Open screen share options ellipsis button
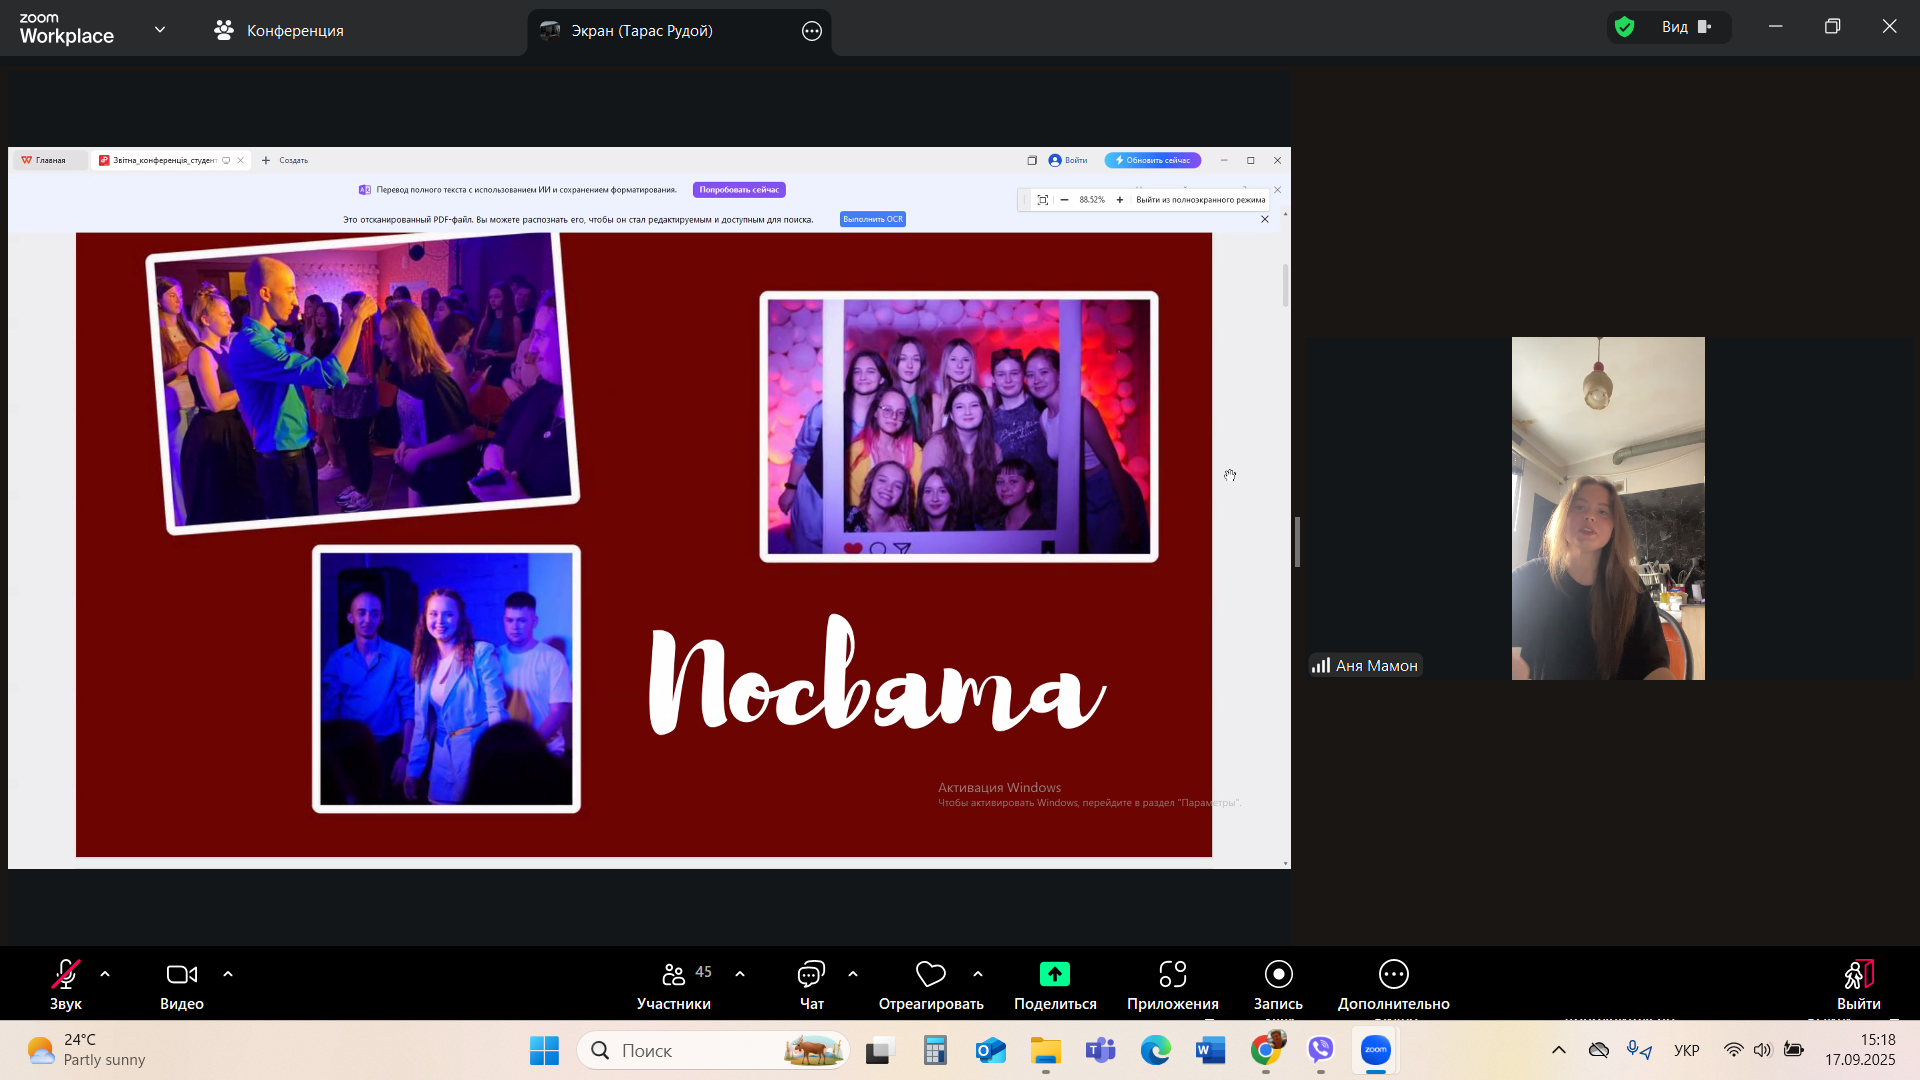The width and height of the screenshot is (1920, 1080). click(812, 31)
